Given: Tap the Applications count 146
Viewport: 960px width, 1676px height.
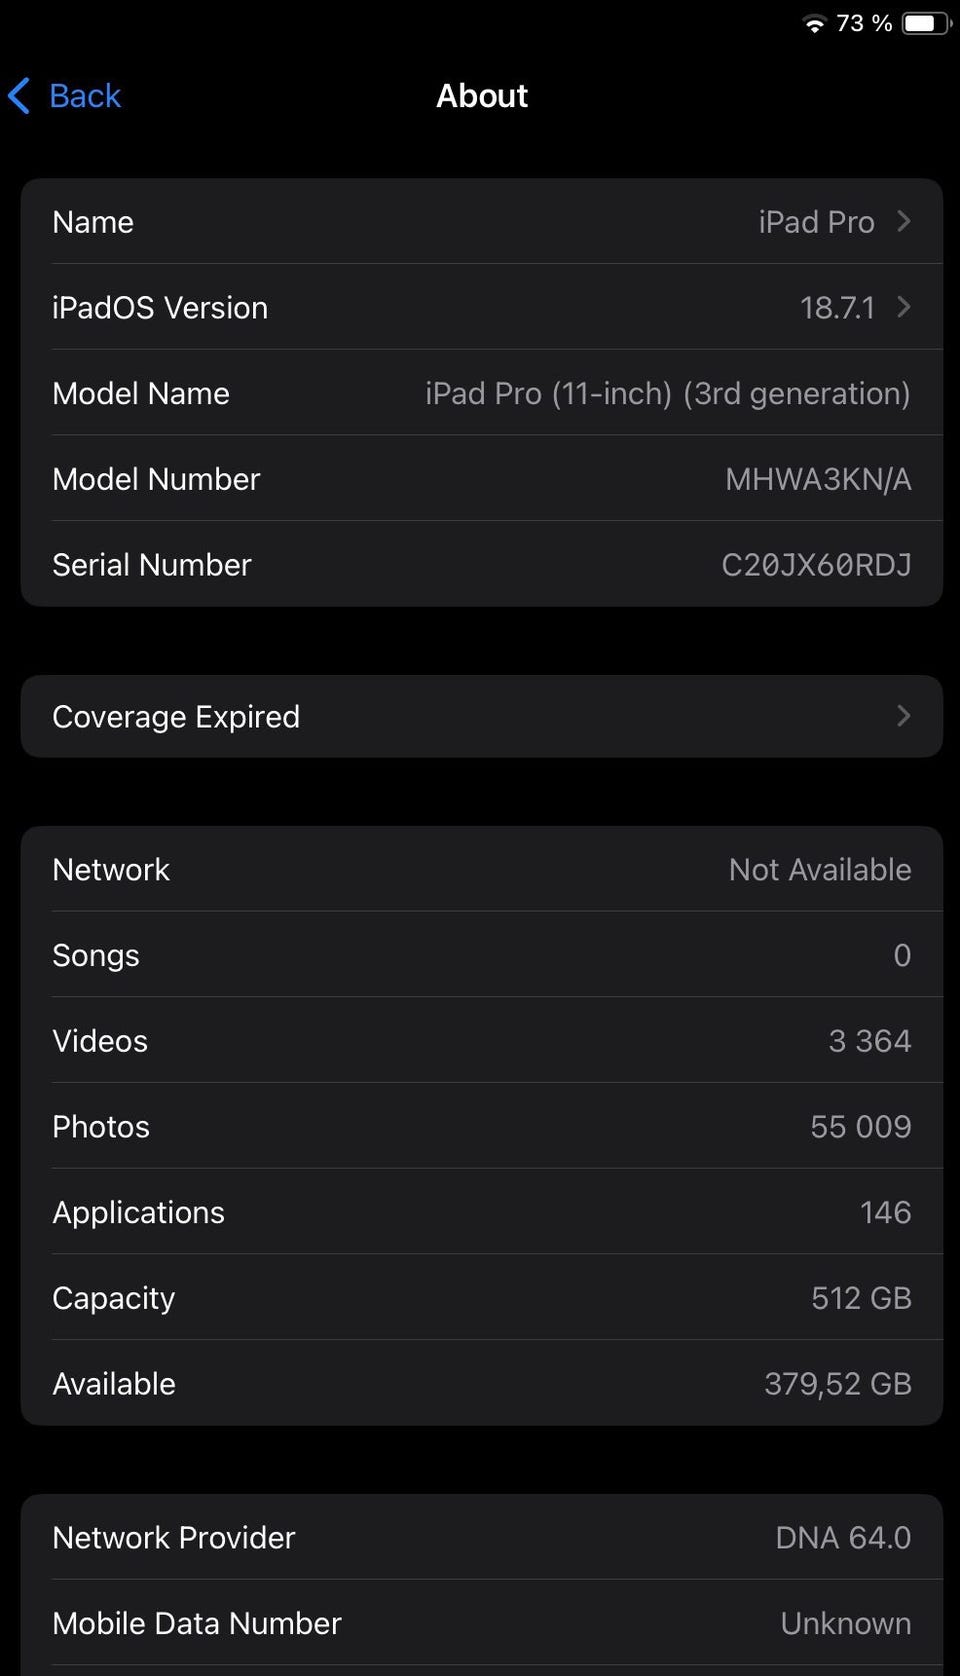Looking at the screenshot, I should (885, 1213).
